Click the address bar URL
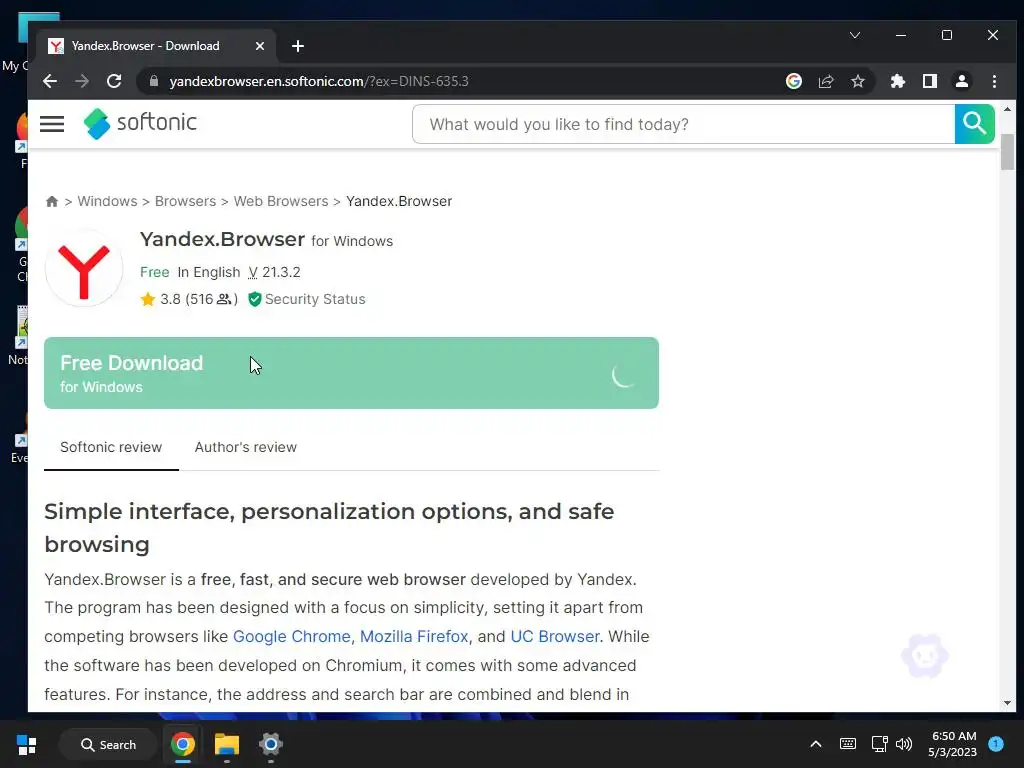The height and width of the screenshot is (768, 1024). (319, 81)
